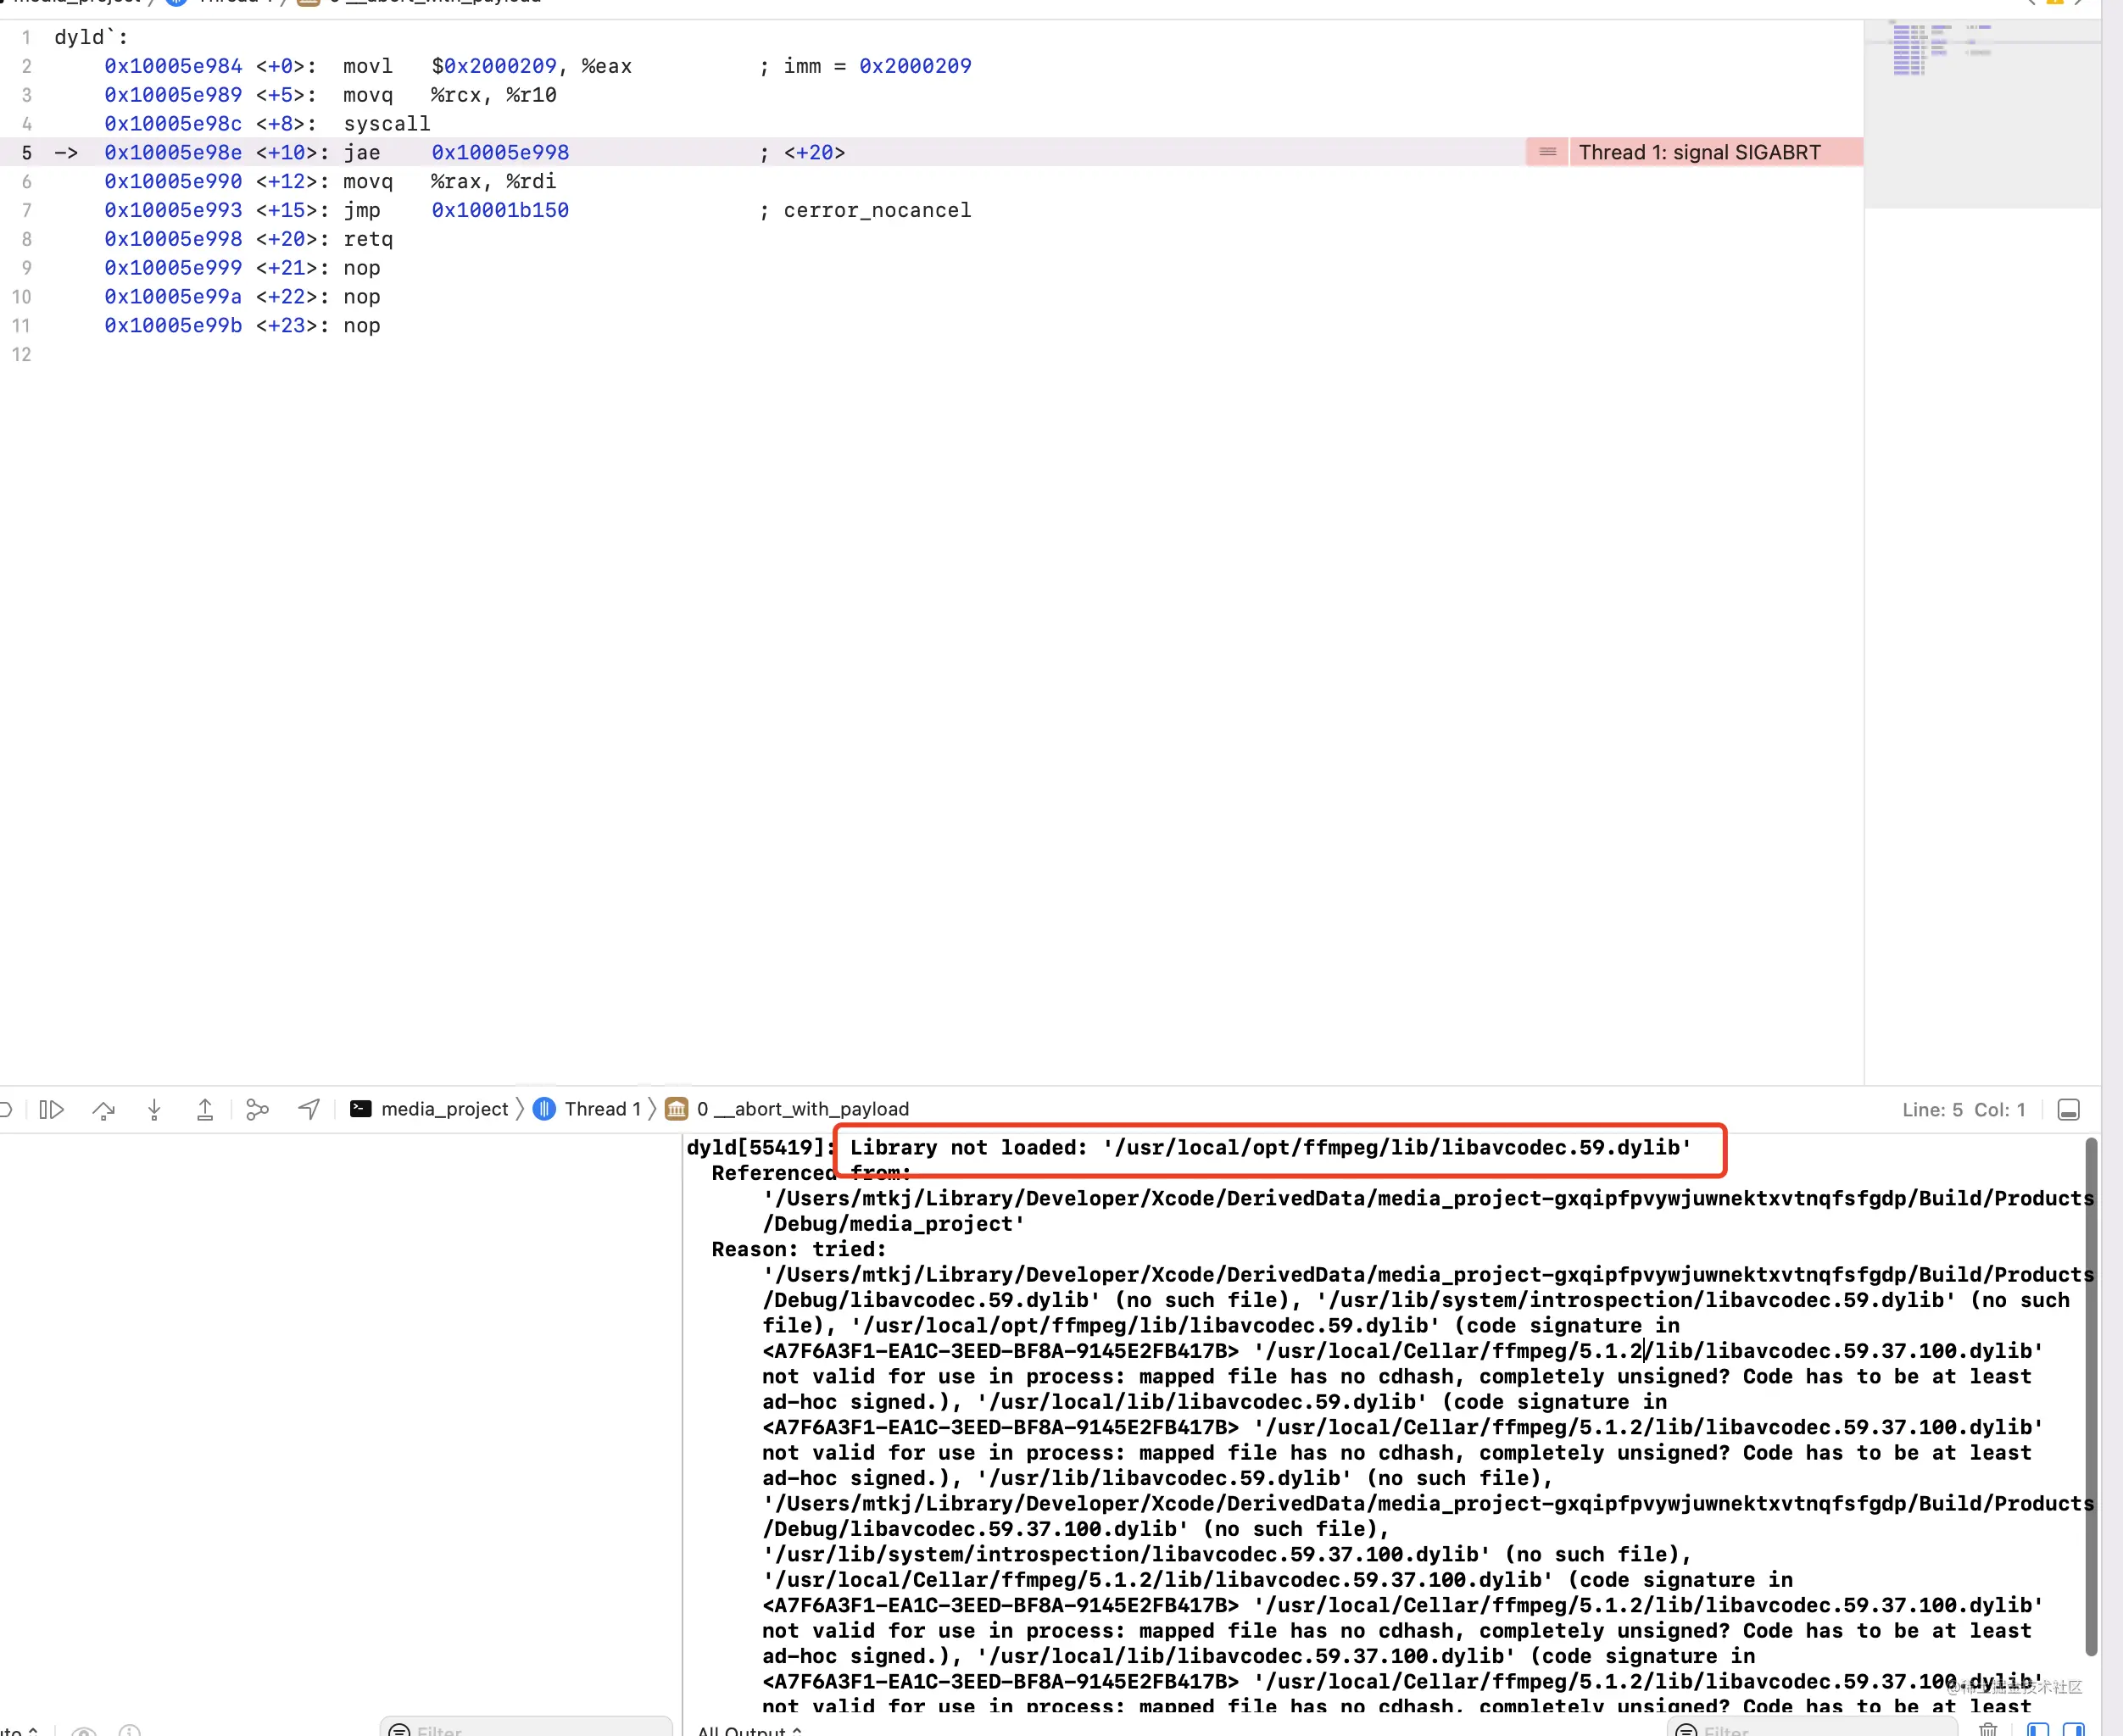Clear console with the trash icon

(1988, 1729)
